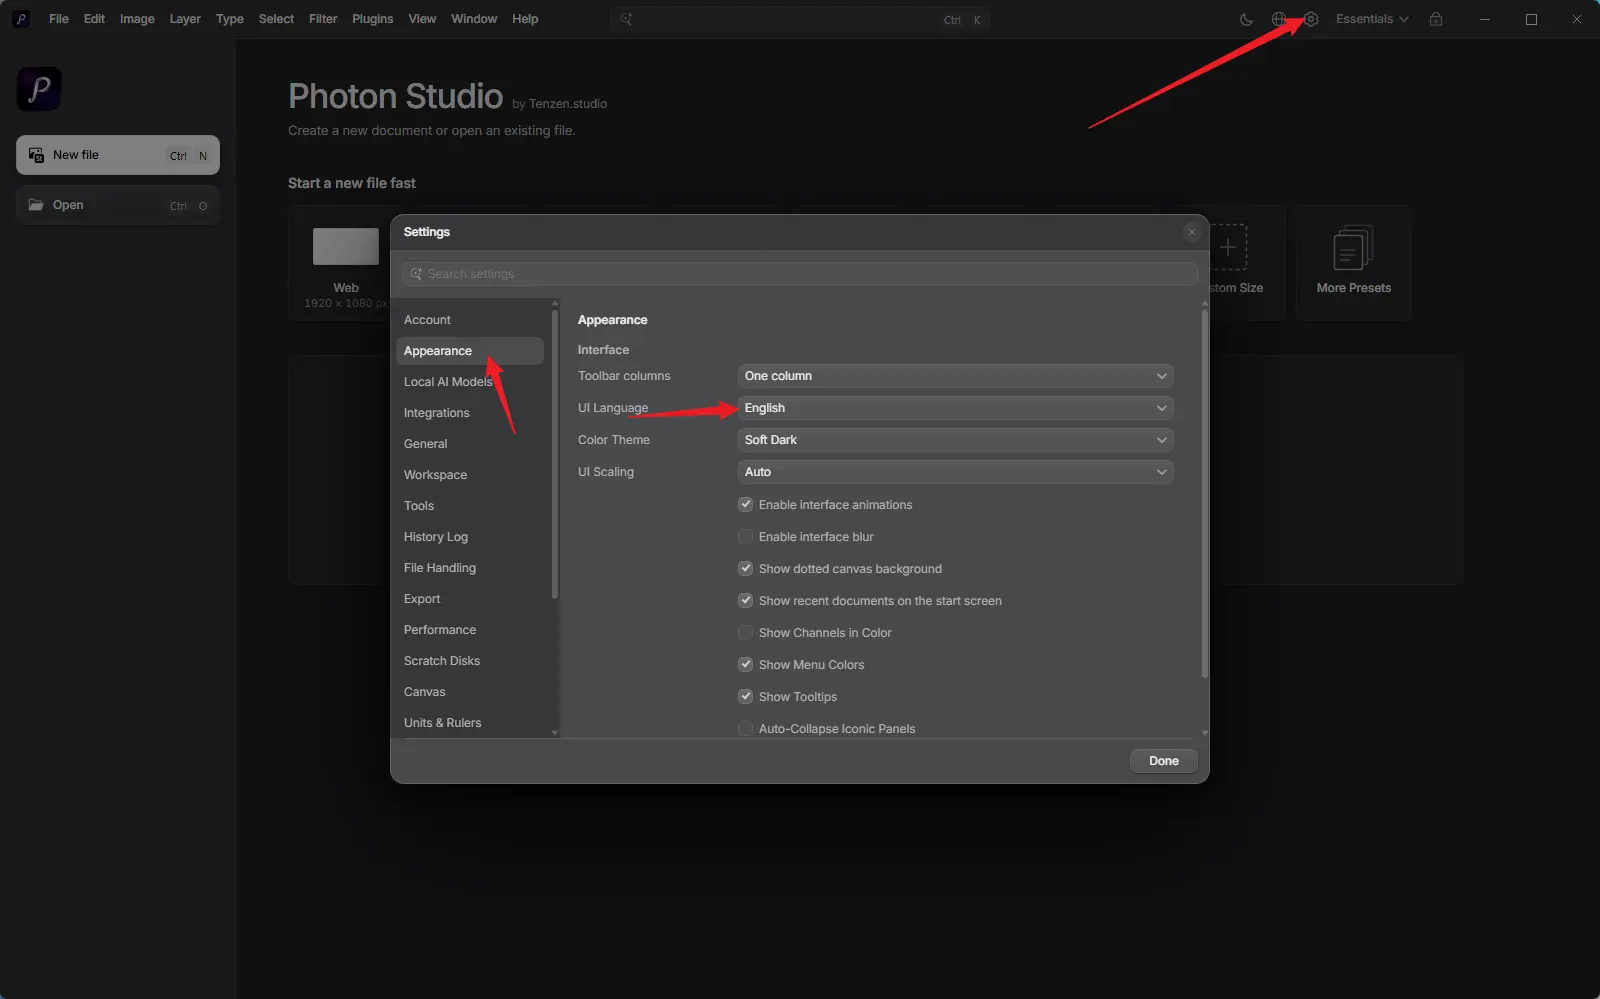
Task: Open the Toolbar columns dropdown
Action: click(955, 376)
